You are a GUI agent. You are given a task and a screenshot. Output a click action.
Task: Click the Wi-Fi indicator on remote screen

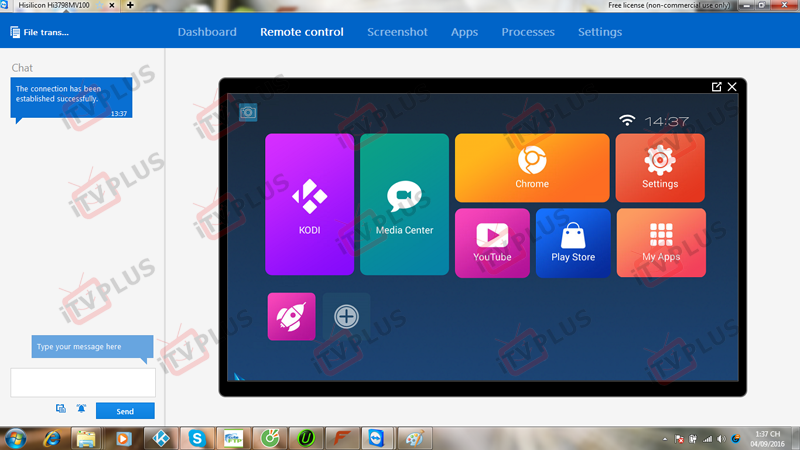(x=627, y=120)
